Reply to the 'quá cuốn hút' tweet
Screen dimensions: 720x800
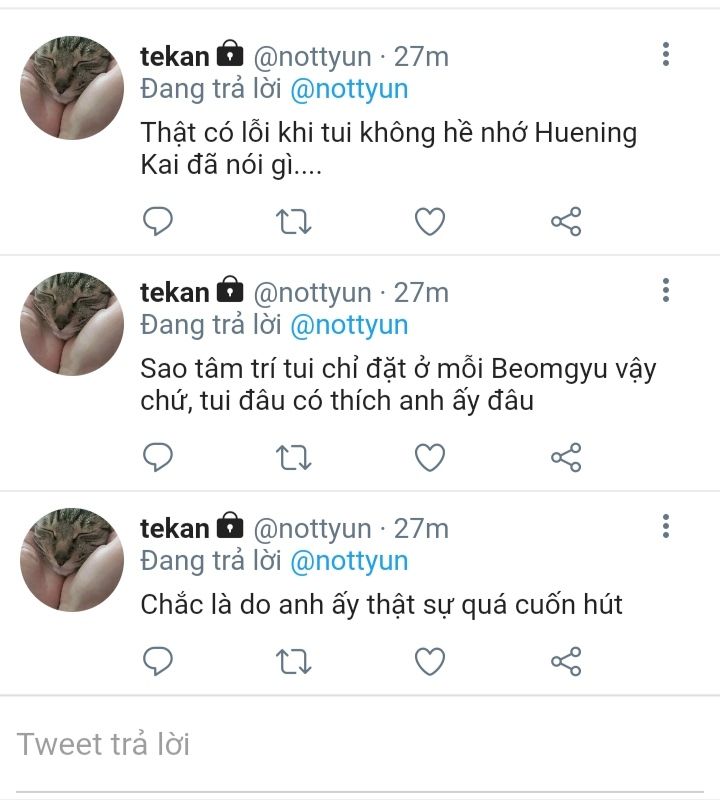pyautogui.click(x=158, y=661)
